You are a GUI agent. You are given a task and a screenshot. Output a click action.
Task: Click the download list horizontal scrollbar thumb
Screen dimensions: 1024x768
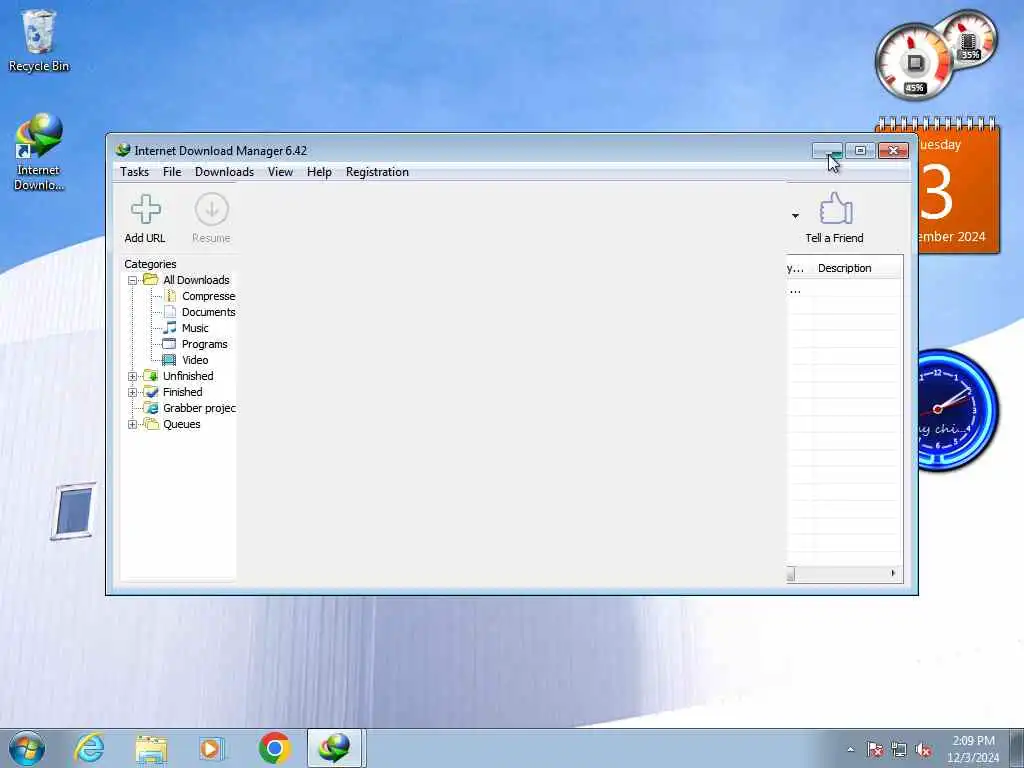pos(791,574)
